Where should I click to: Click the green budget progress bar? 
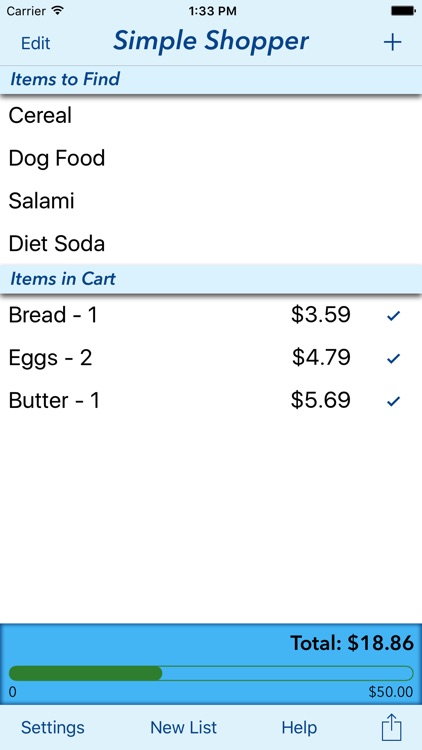coord(211,673)
